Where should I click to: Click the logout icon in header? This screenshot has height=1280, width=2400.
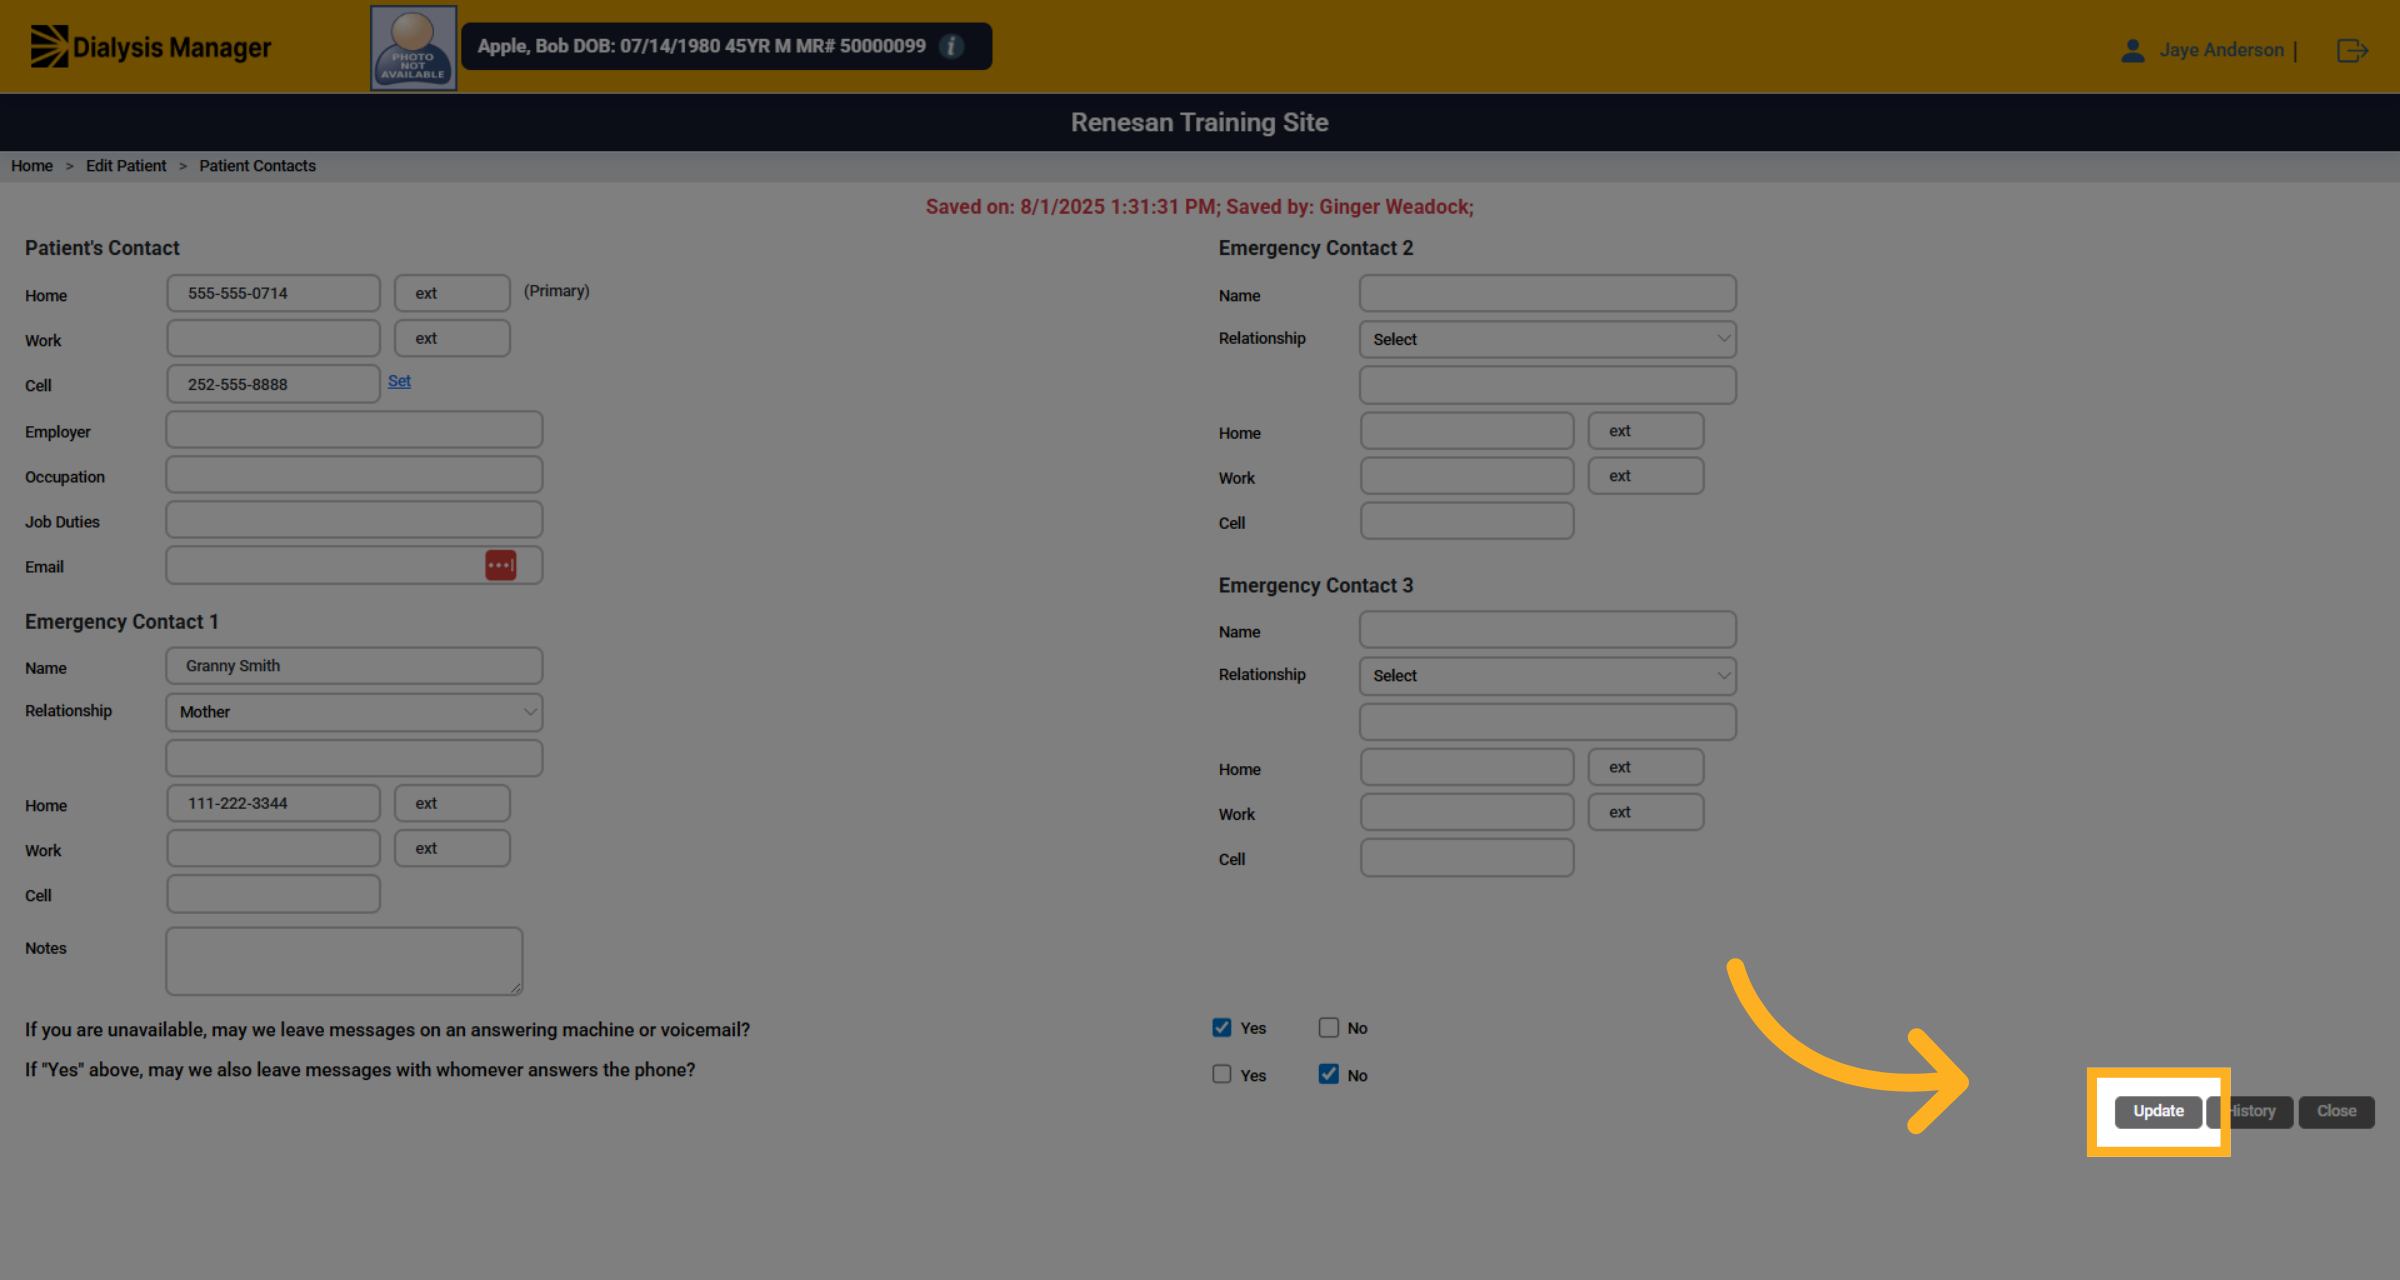click(2352, 50)
